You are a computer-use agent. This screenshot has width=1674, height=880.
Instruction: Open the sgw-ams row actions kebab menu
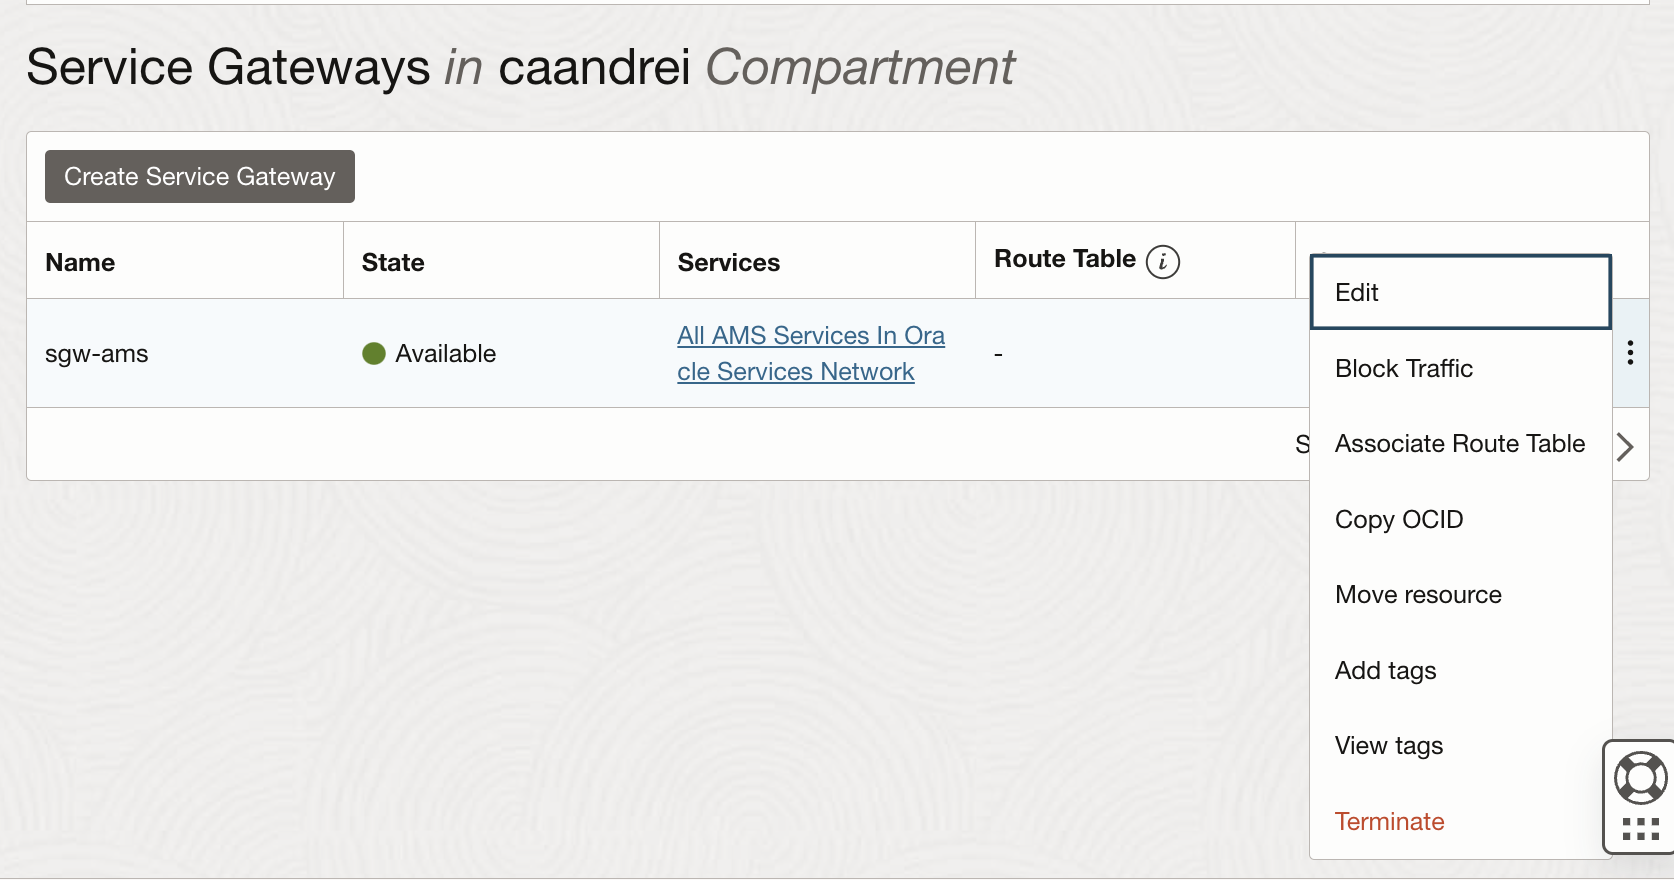[1630, 353]
